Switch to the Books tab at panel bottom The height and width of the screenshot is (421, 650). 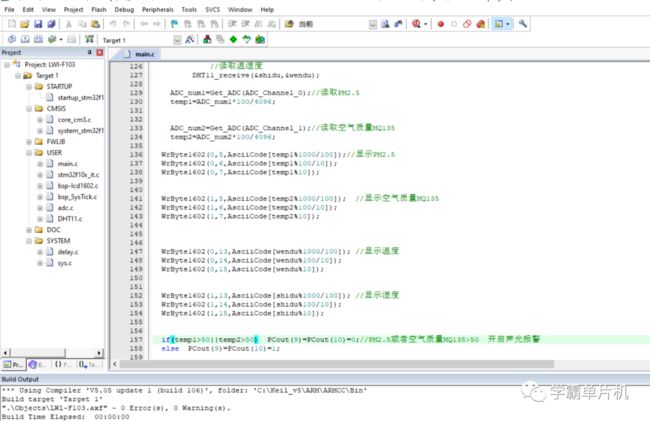click(38, 365)
